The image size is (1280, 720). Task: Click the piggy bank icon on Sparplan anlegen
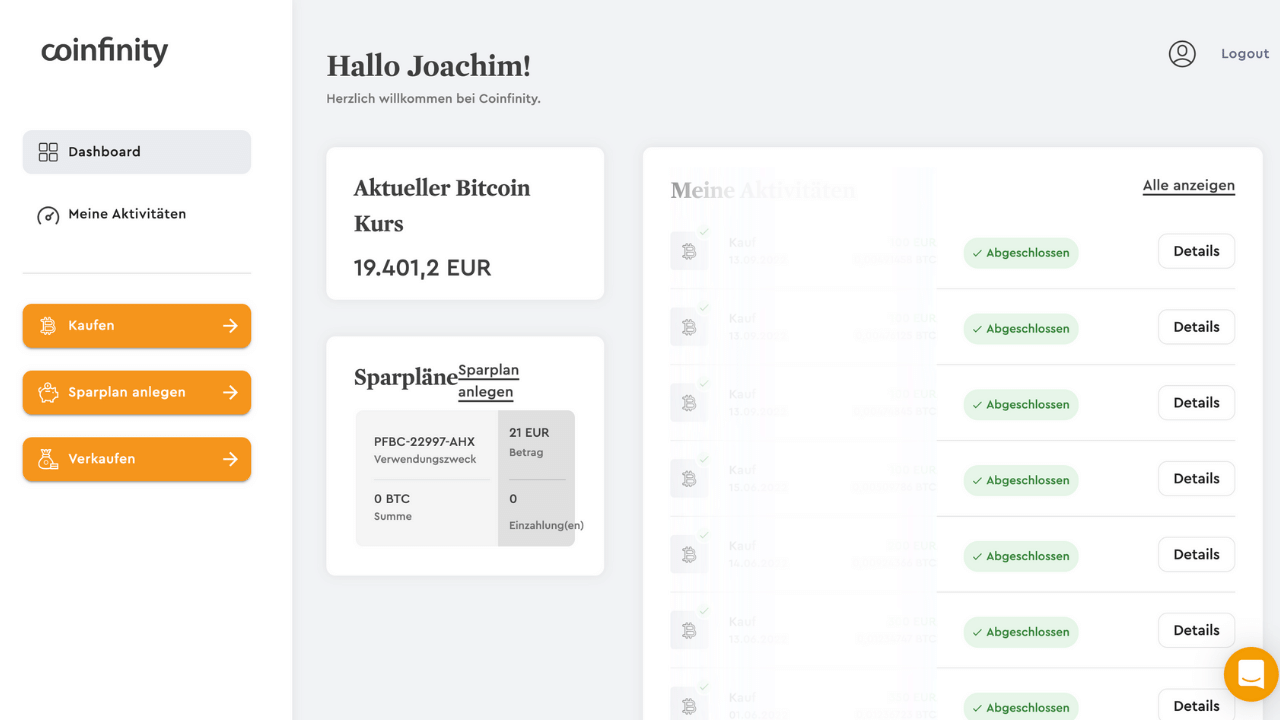pyautogui.click(x=48, y=393)
